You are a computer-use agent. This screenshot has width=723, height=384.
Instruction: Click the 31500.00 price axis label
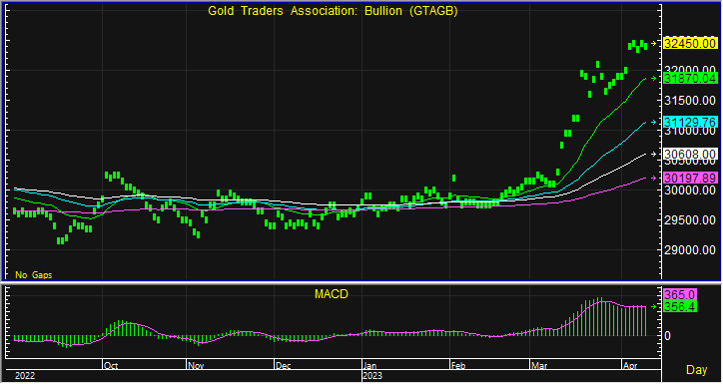[x=690, y=100]
